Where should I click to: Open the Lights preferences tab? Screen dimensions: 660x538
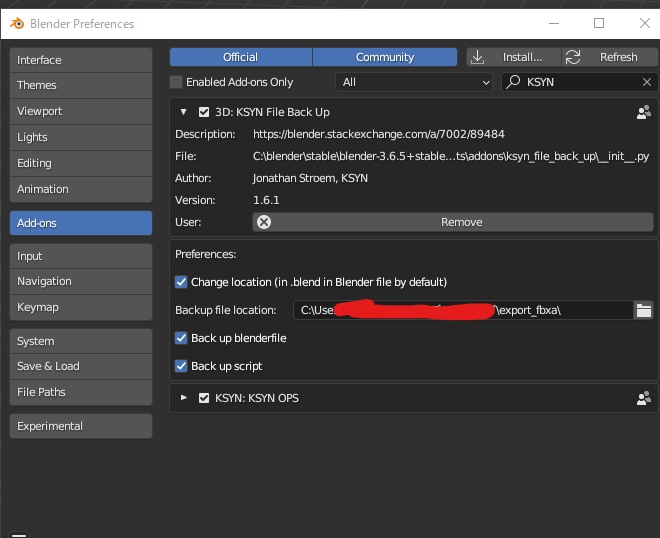pos(81,137)
